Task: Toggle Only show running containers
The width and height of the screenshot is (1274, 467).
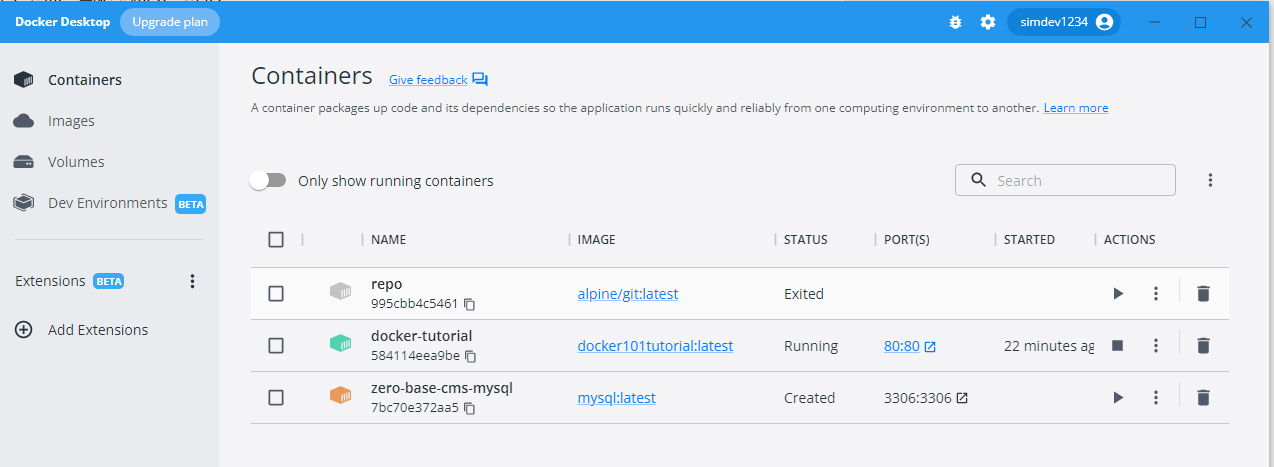Action: pyautogui.click(x=268, y=181)
